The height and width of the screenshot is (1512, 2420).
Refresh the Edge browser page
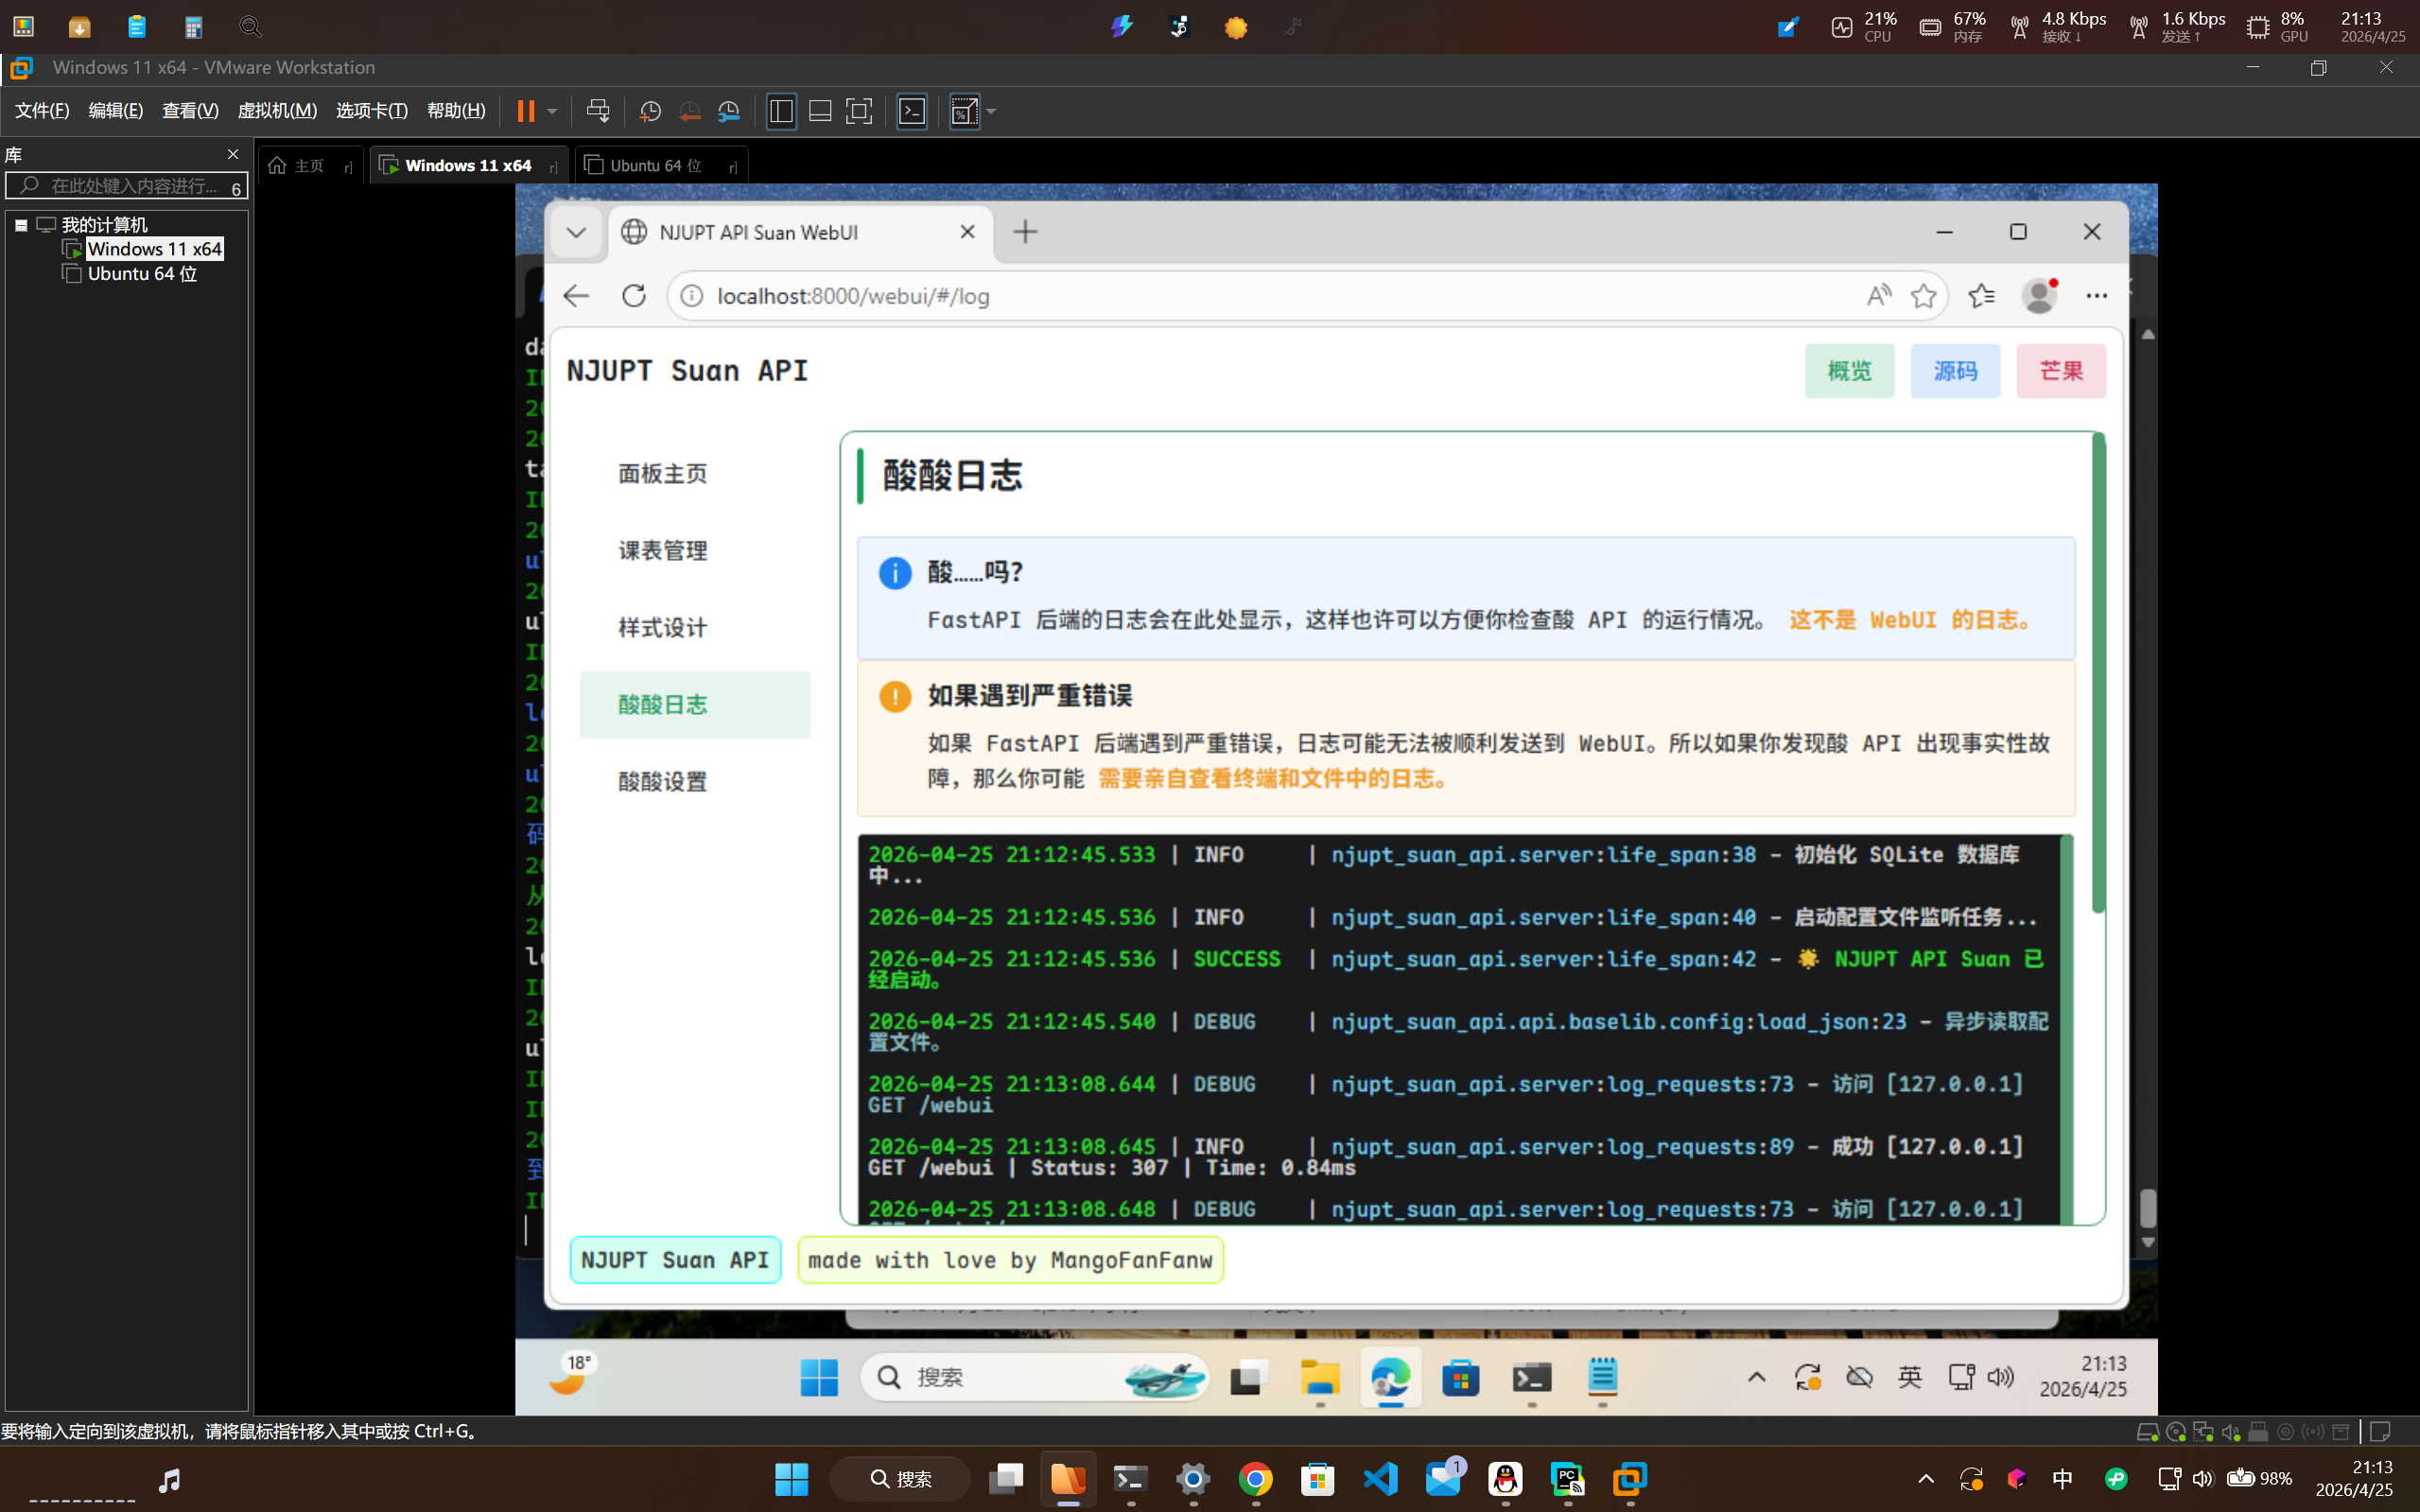634,296
